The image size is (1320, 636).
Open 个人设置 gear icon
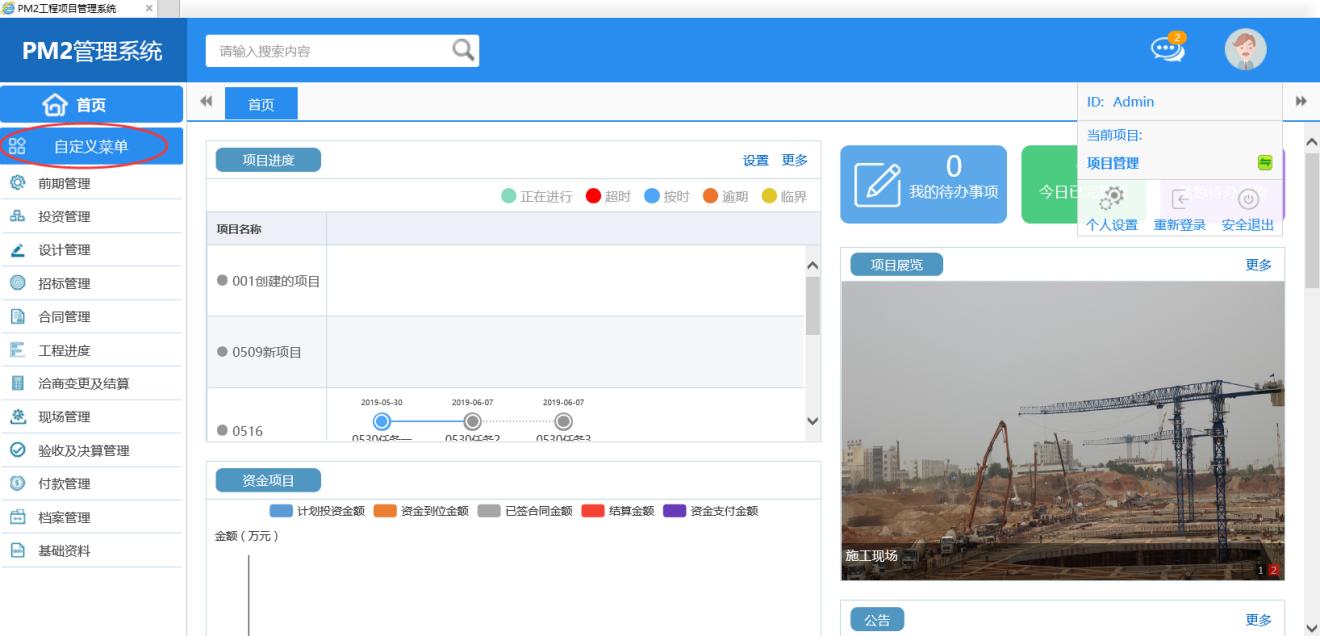[x=1112, y=197]
